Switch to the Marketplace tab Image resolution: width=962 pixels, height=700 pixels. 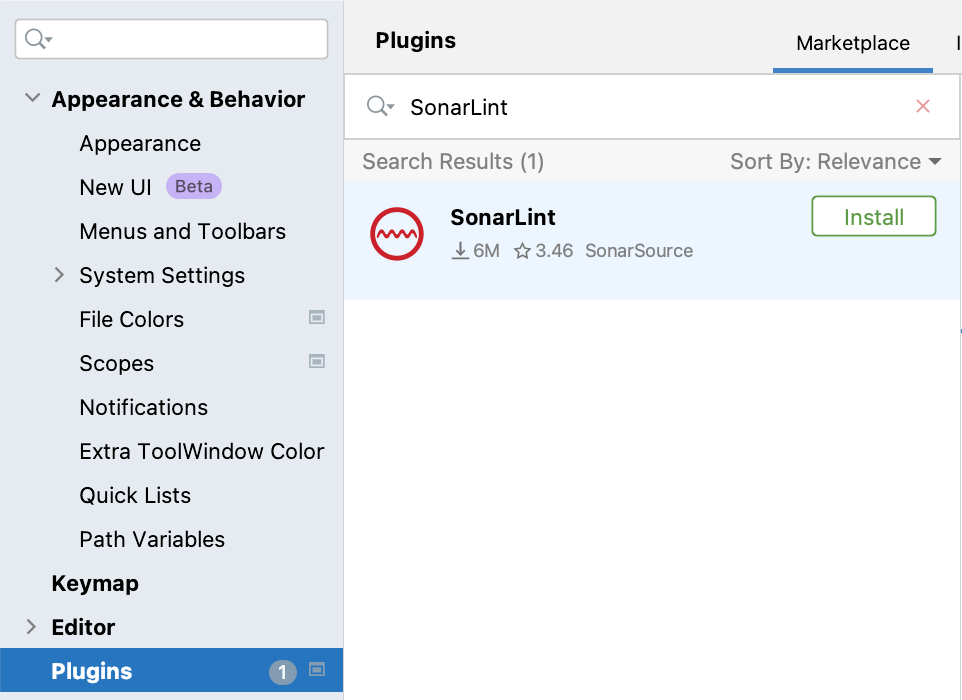853,43
